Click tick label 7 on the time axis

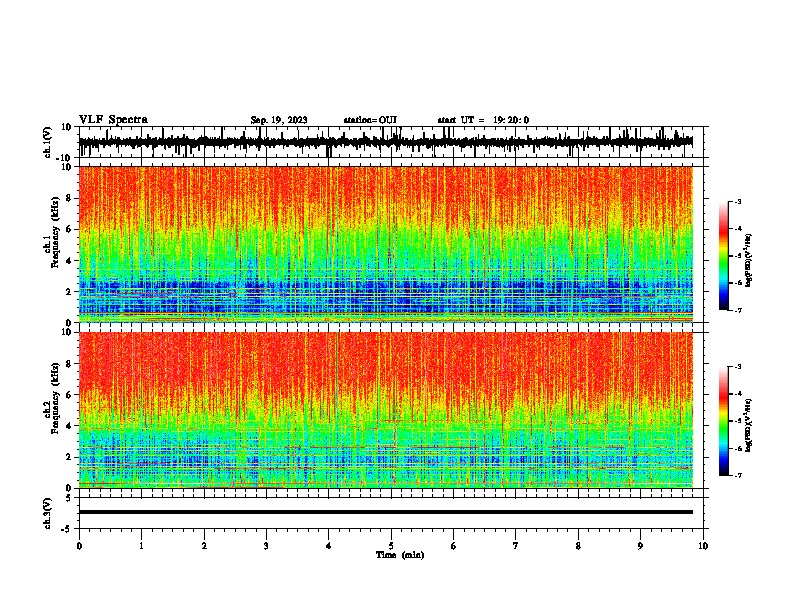point(516,546)
